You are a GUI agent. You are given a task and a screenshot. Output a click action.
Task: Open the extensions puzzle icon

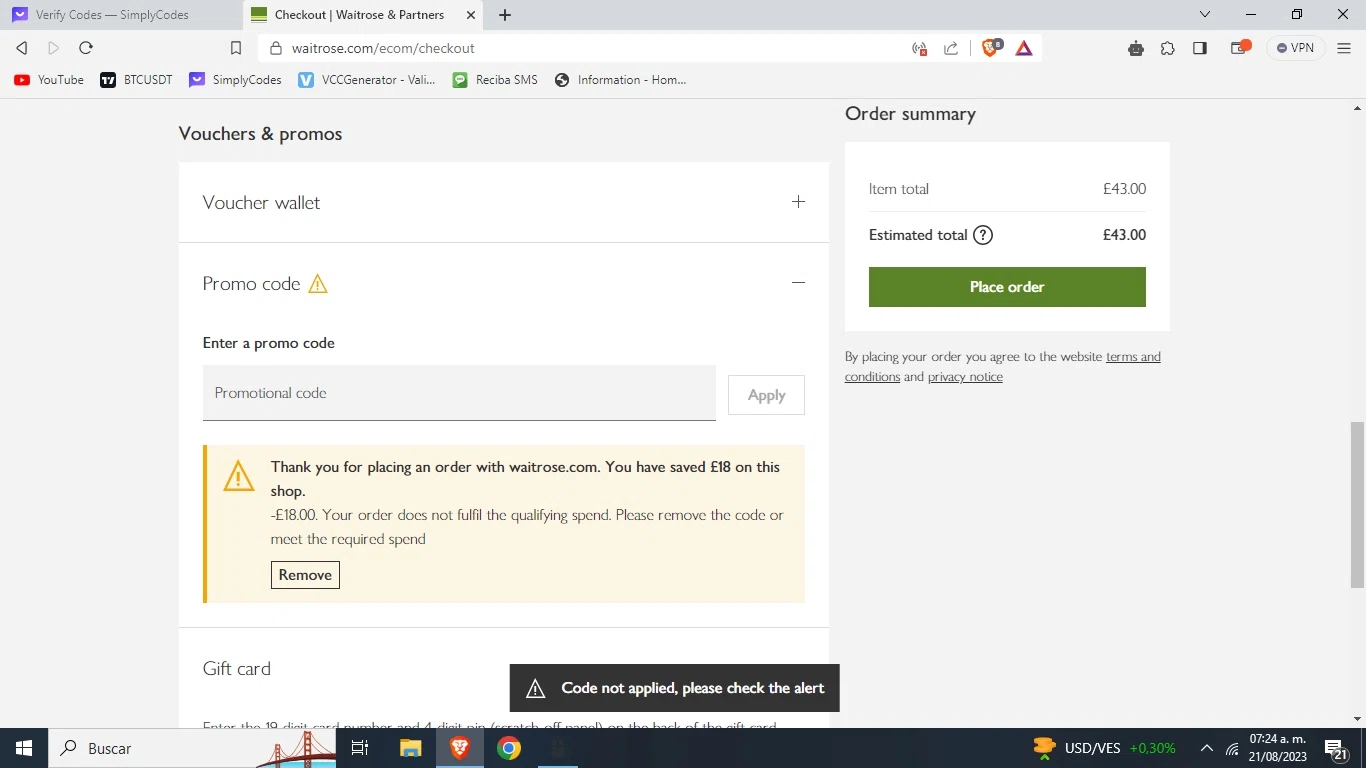point(1168,48)
